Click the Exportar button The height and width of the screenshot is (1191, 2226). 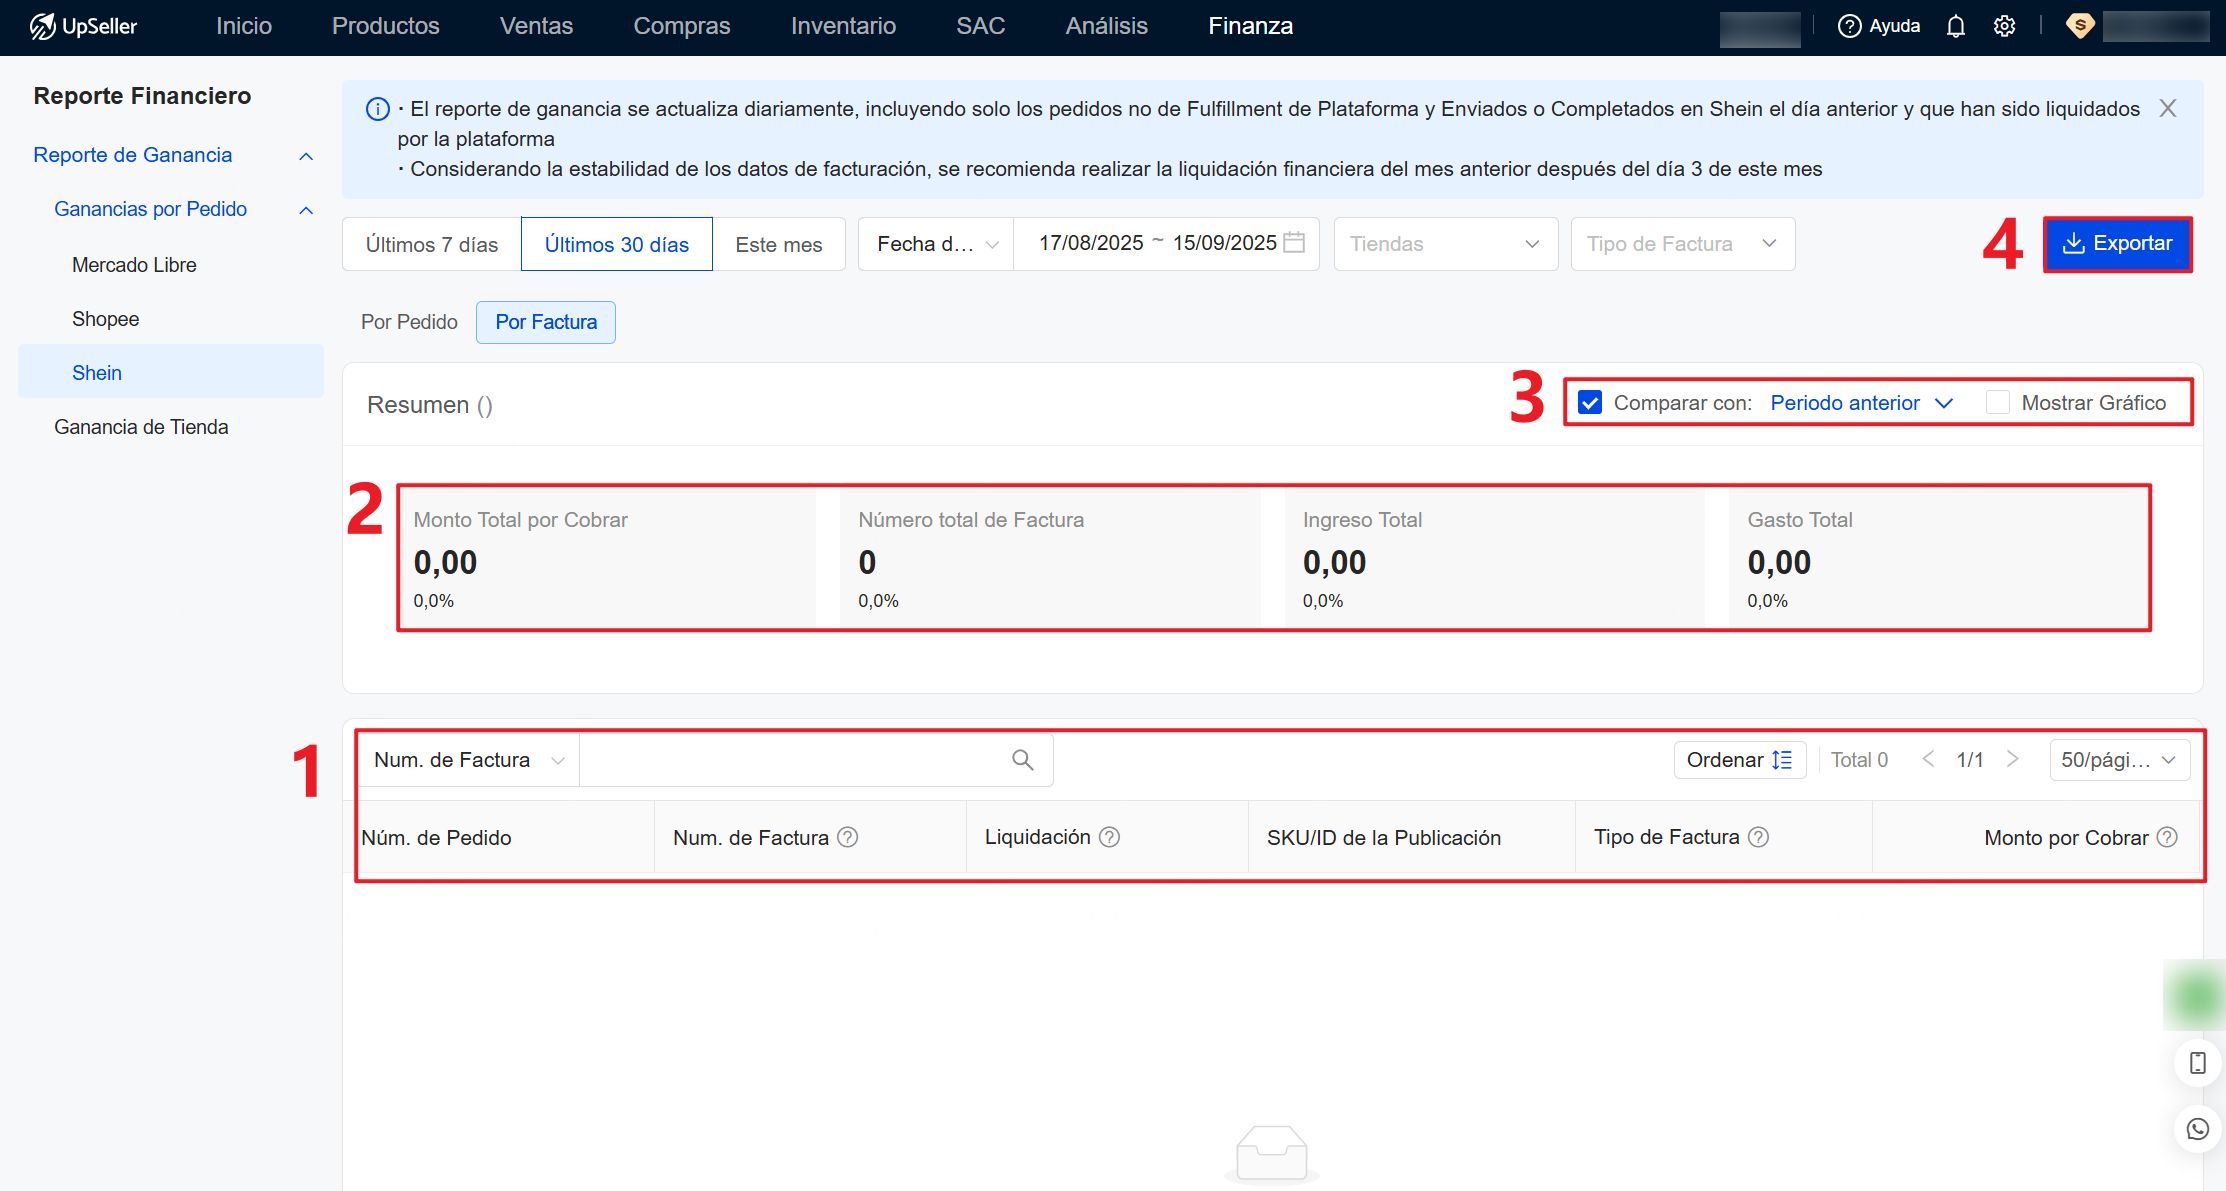pos(2117,244)
